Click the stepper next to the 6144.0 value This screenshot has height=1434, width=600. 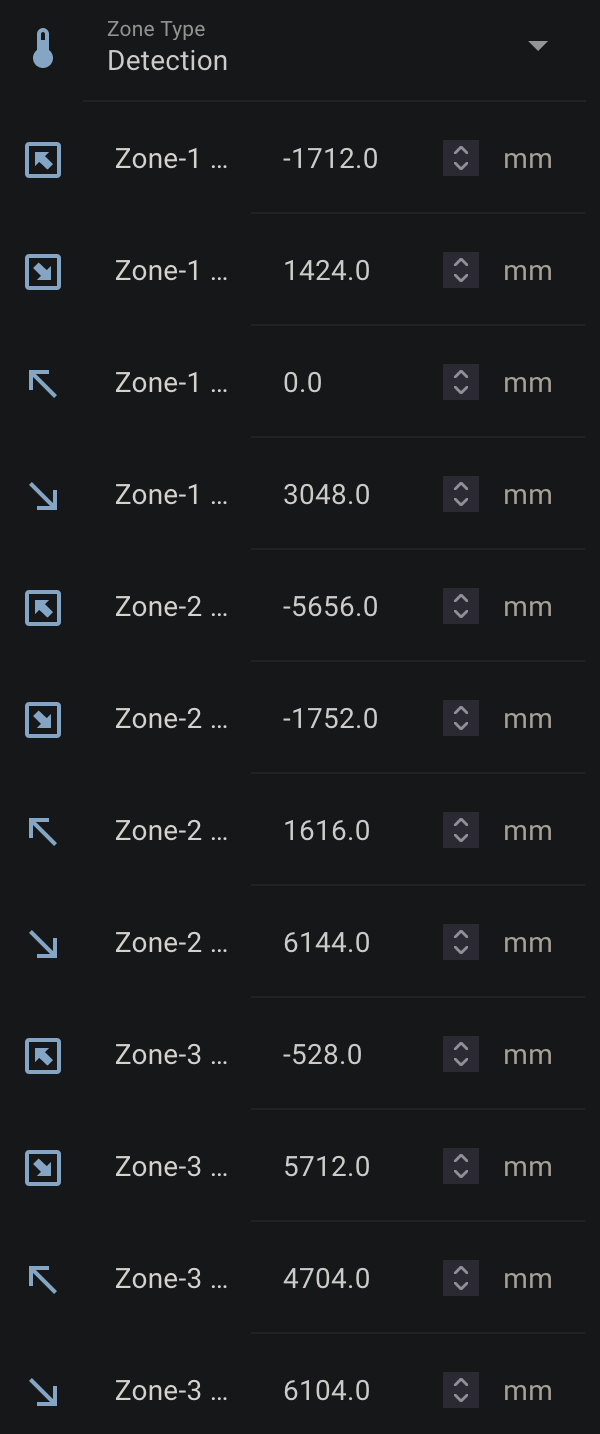tap(461, 943)
